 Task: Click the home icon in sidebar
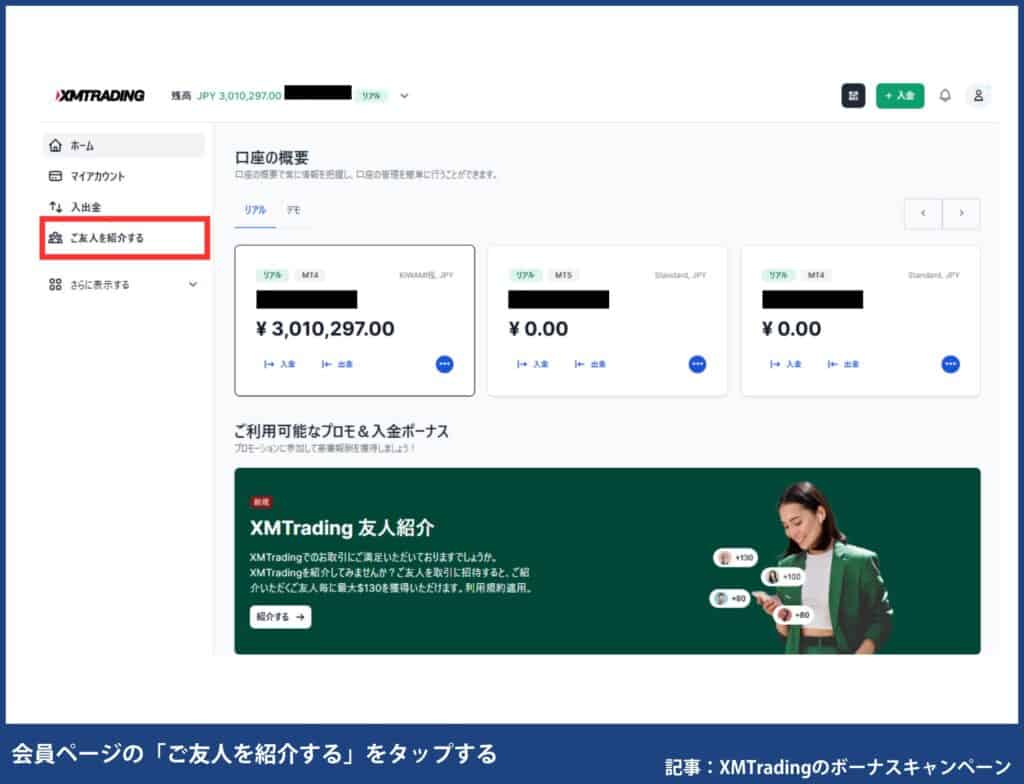(56, 145)
